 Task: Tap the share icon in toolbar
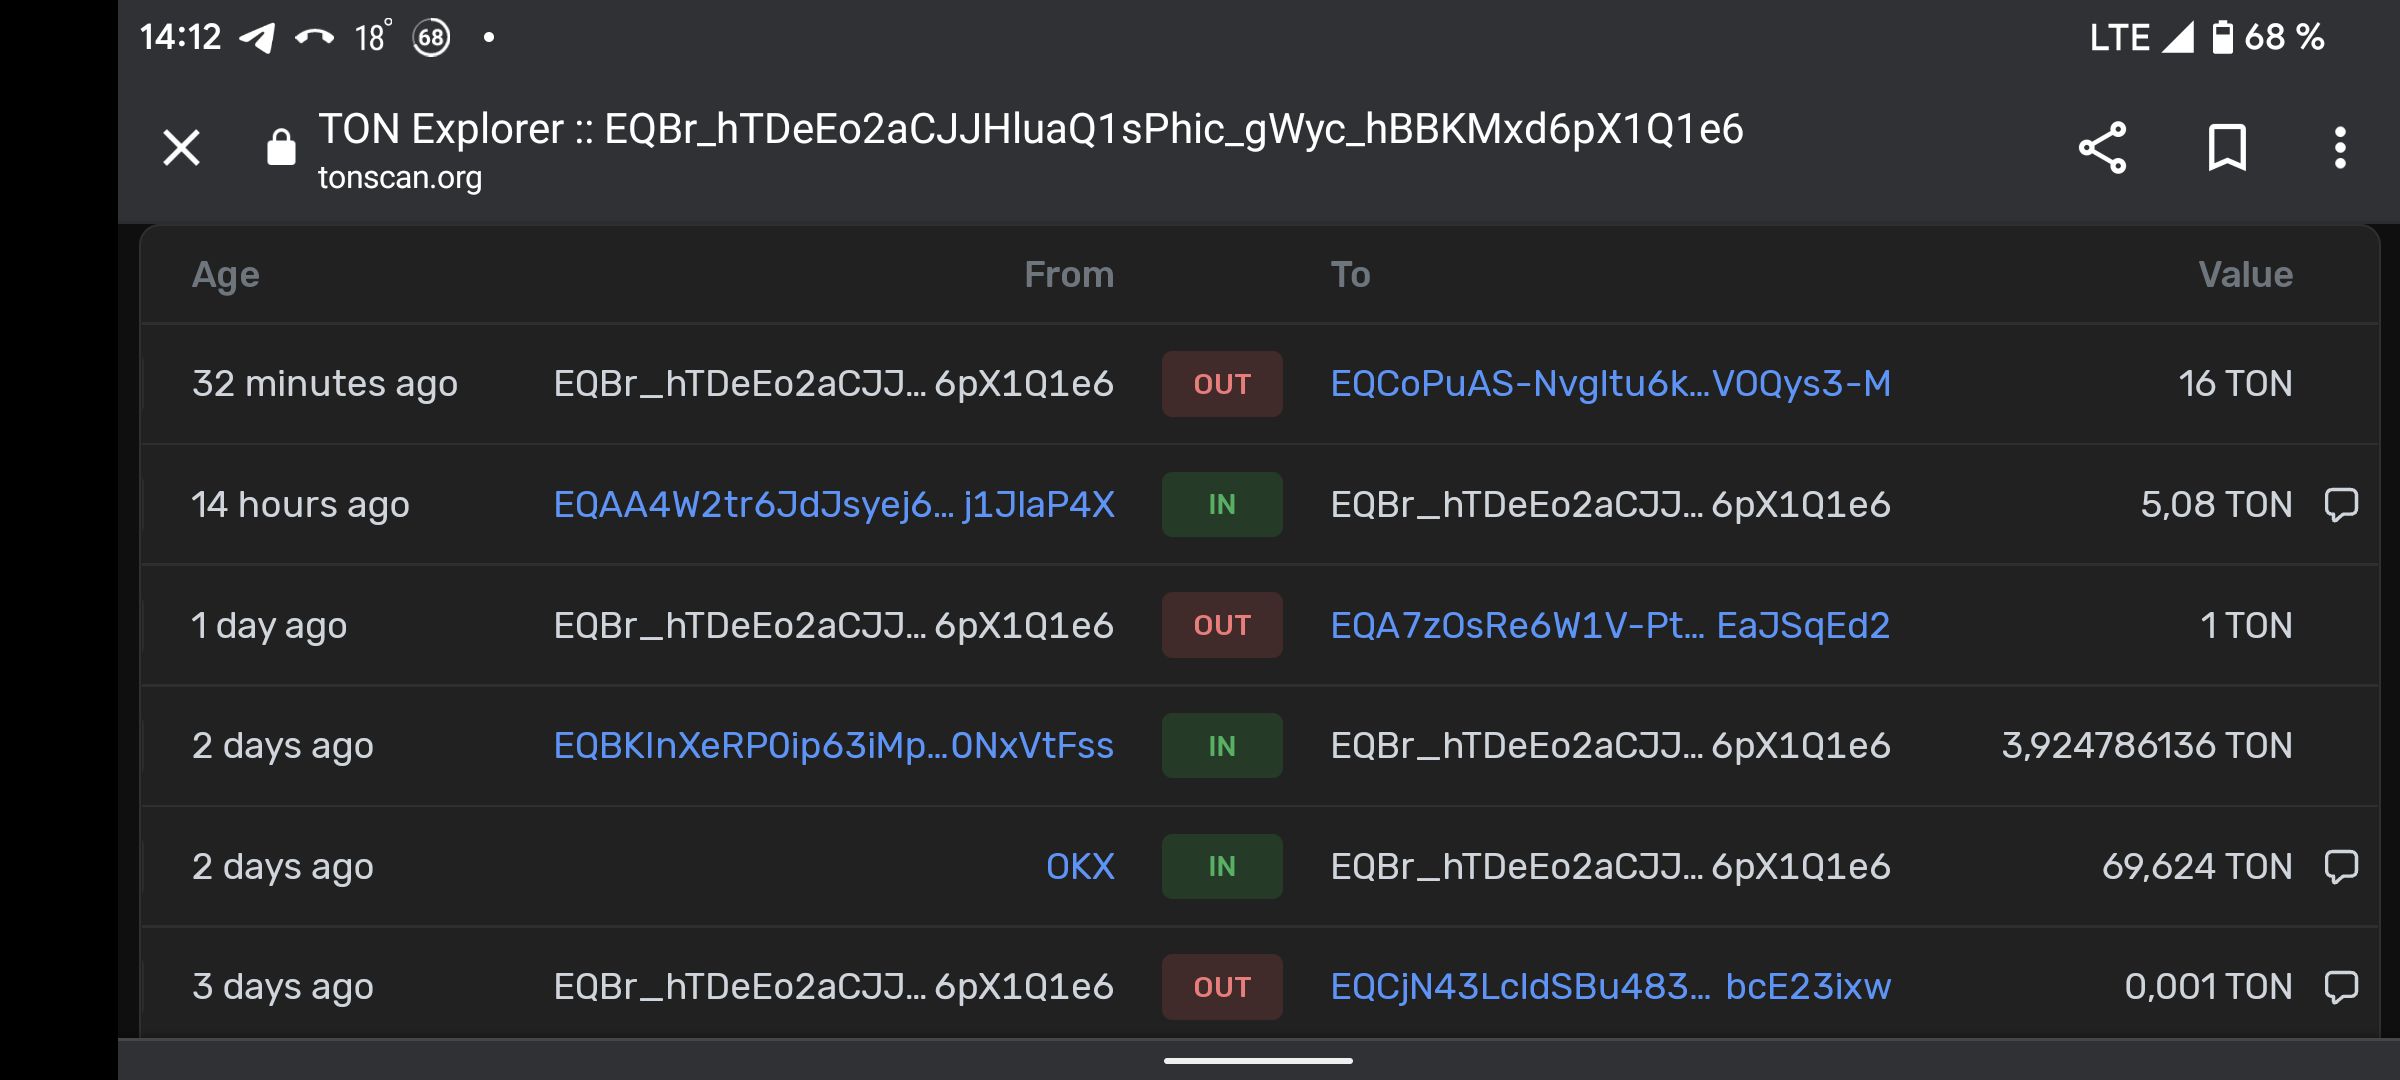2102,148
